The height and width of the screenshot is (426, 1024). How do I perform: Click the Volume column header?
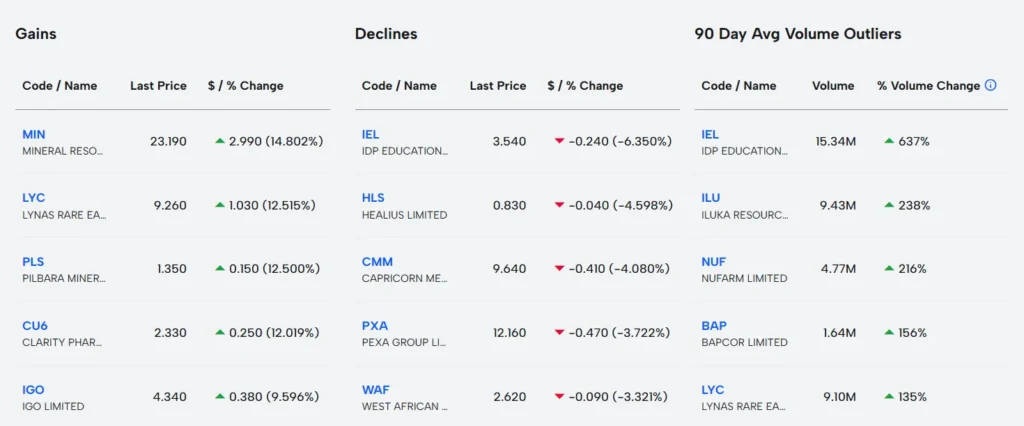click(833, 86)
